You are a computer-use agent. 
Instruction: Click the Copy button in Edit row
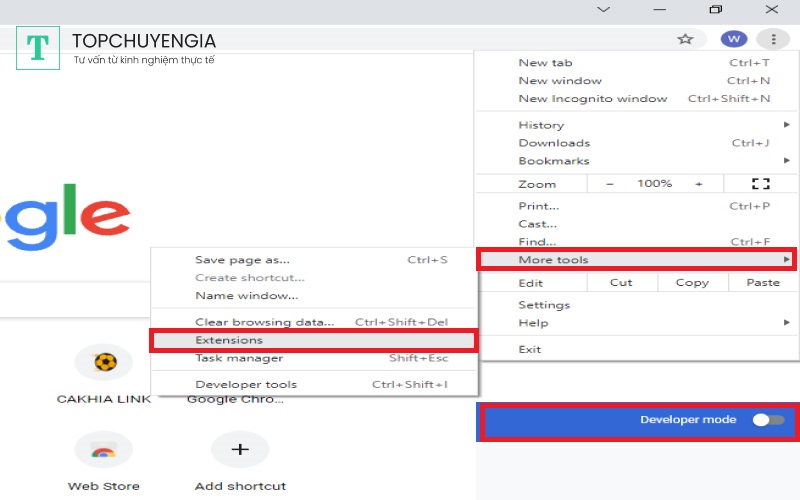(691, 283)
